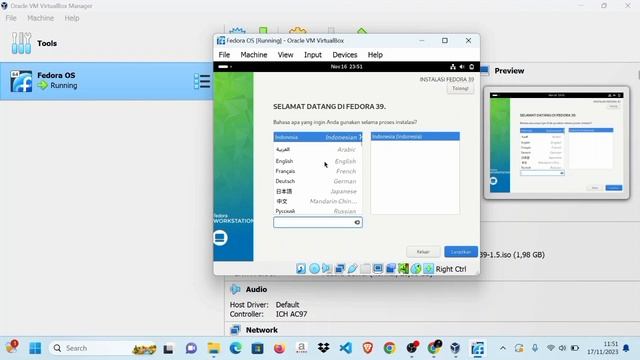Click the hard disk activity icon in VM status bar

[x=301, y=268]
